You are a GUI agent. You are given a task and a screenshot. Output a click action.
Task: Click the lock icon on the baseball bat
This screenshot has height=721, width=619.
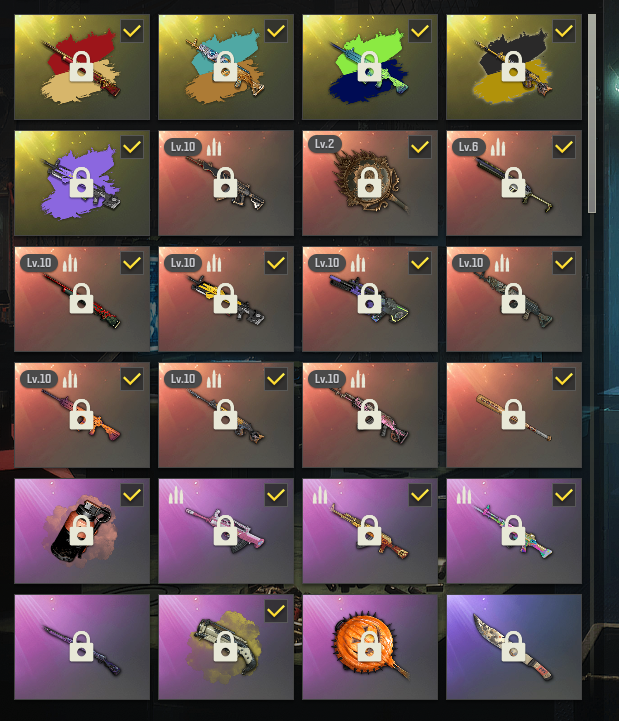pos(513,415)
